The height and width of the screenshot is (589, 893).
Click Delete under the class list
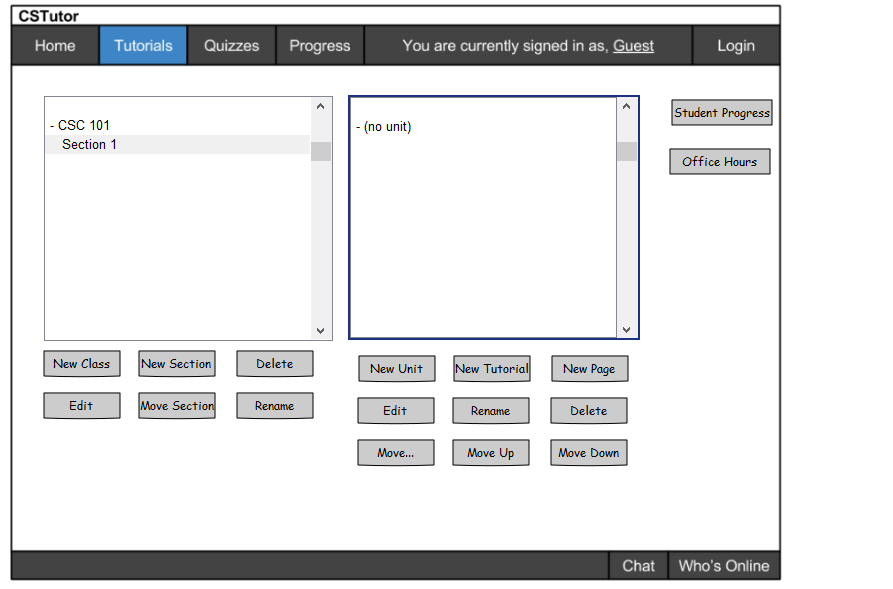click(x=275, y=363)
